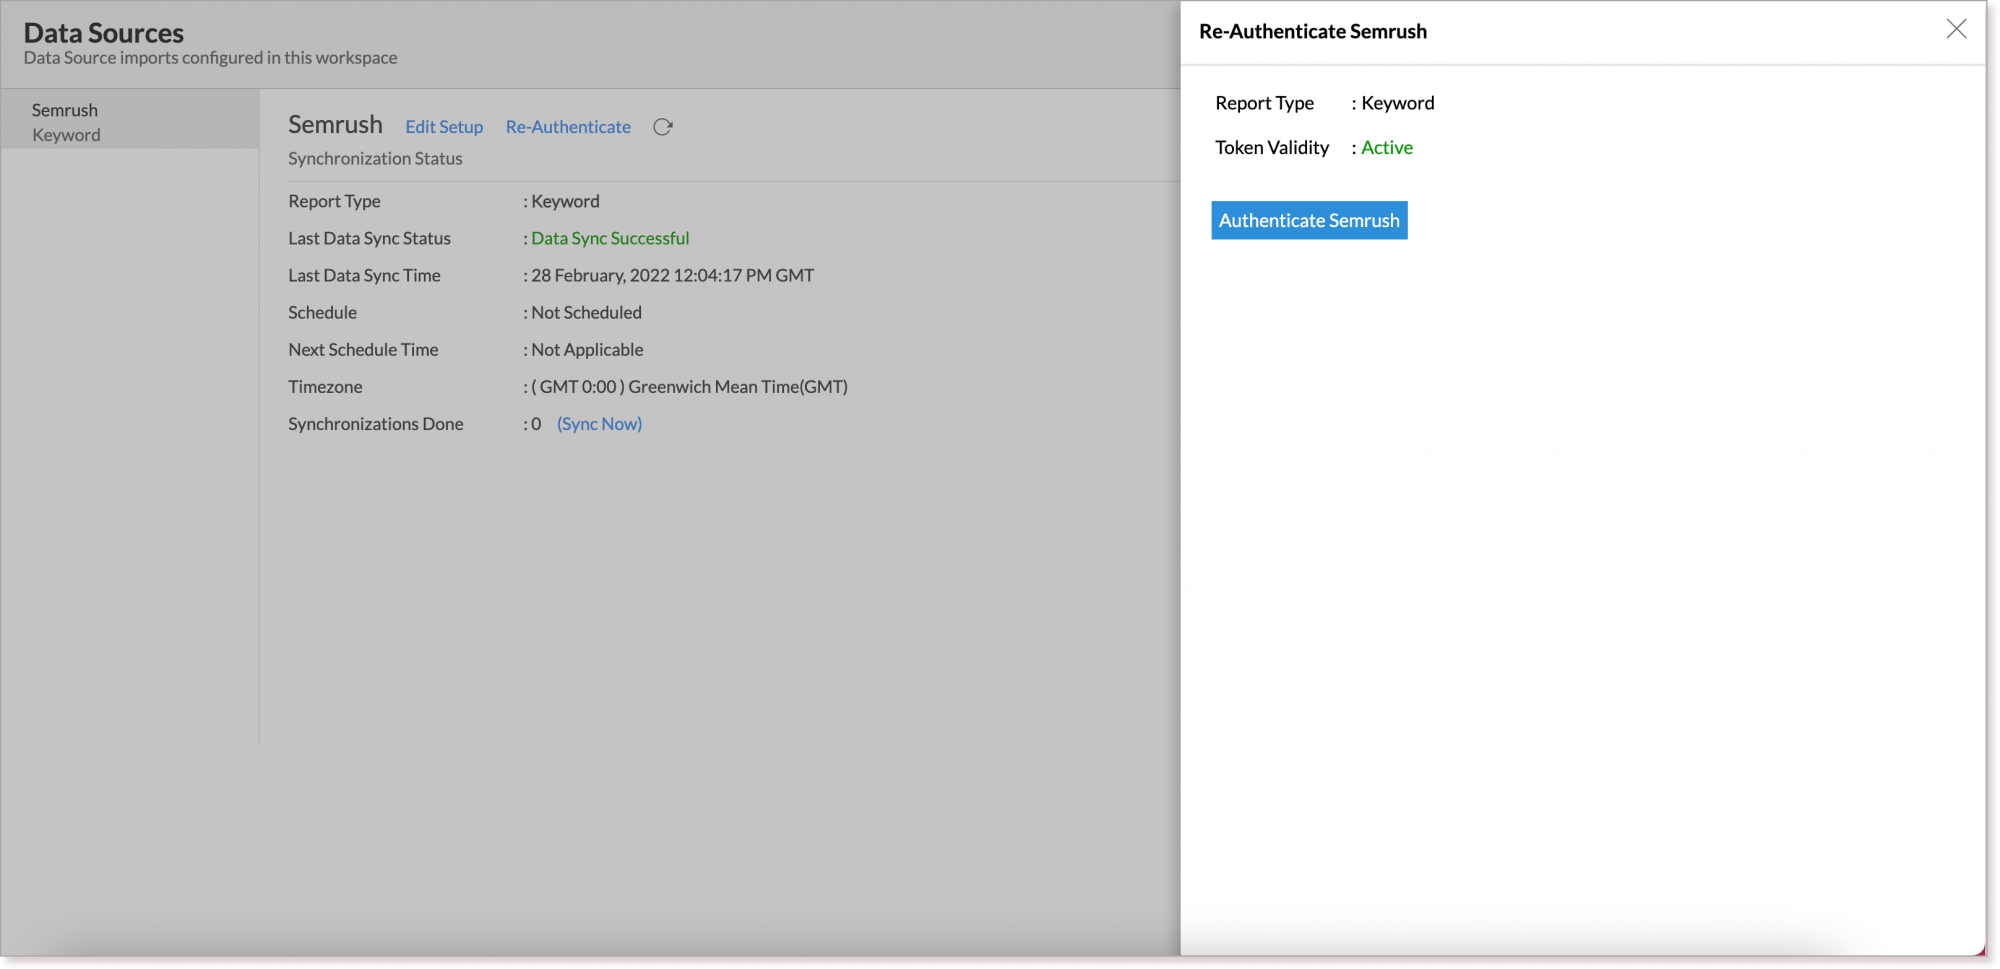This screenshot has width=2000, height=969.
Task: Click the Active token validity value
Action: (x=1387, y=148)
